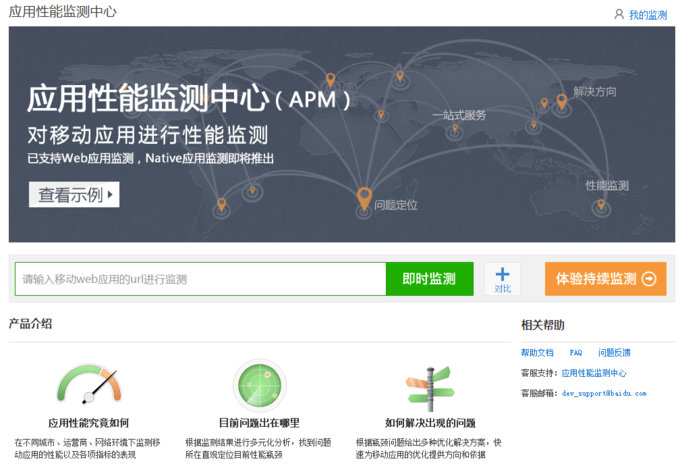The width and height of the screenshot is (680, 470).
Task: Click the 问题定位 map label
Action: (x=396, y=205)
